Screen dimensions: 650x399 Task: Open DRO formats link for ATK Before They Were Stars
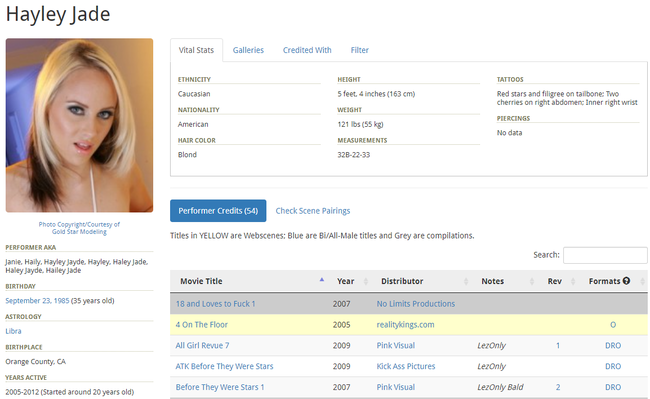613,366
